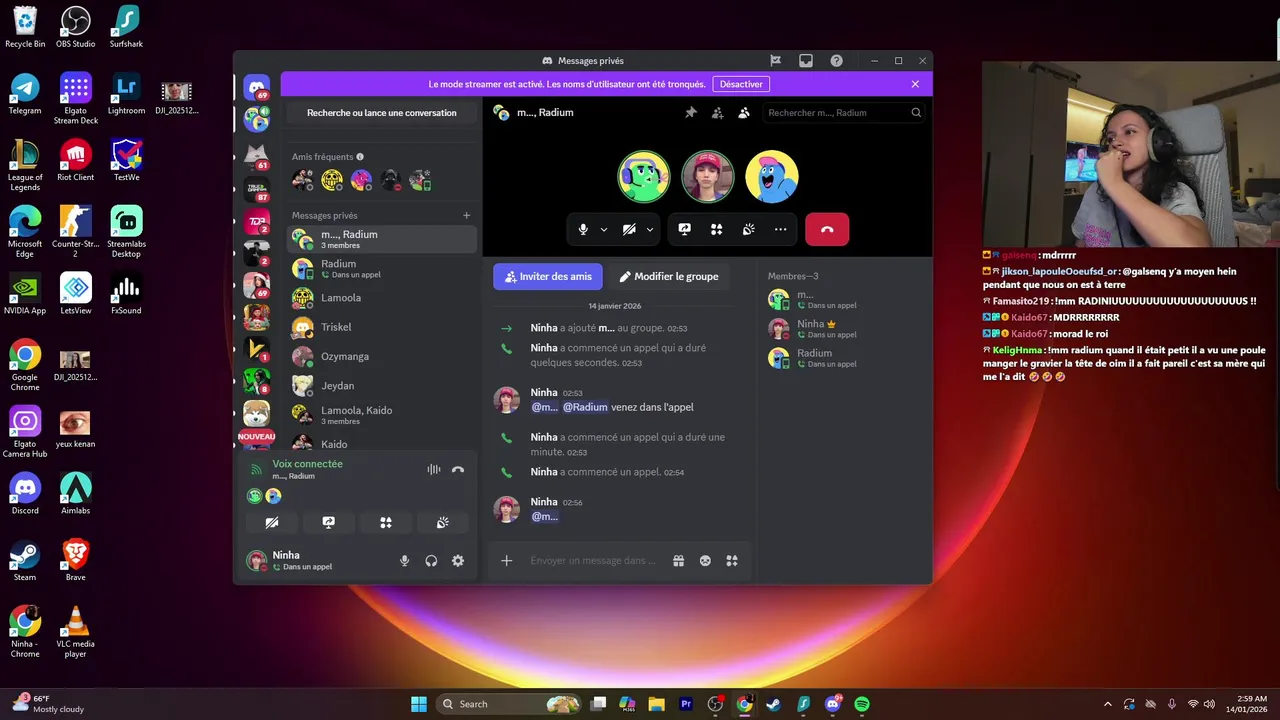Deafen with headphones icon in user panel
The image size is (1280, 720).
point(431,561)
